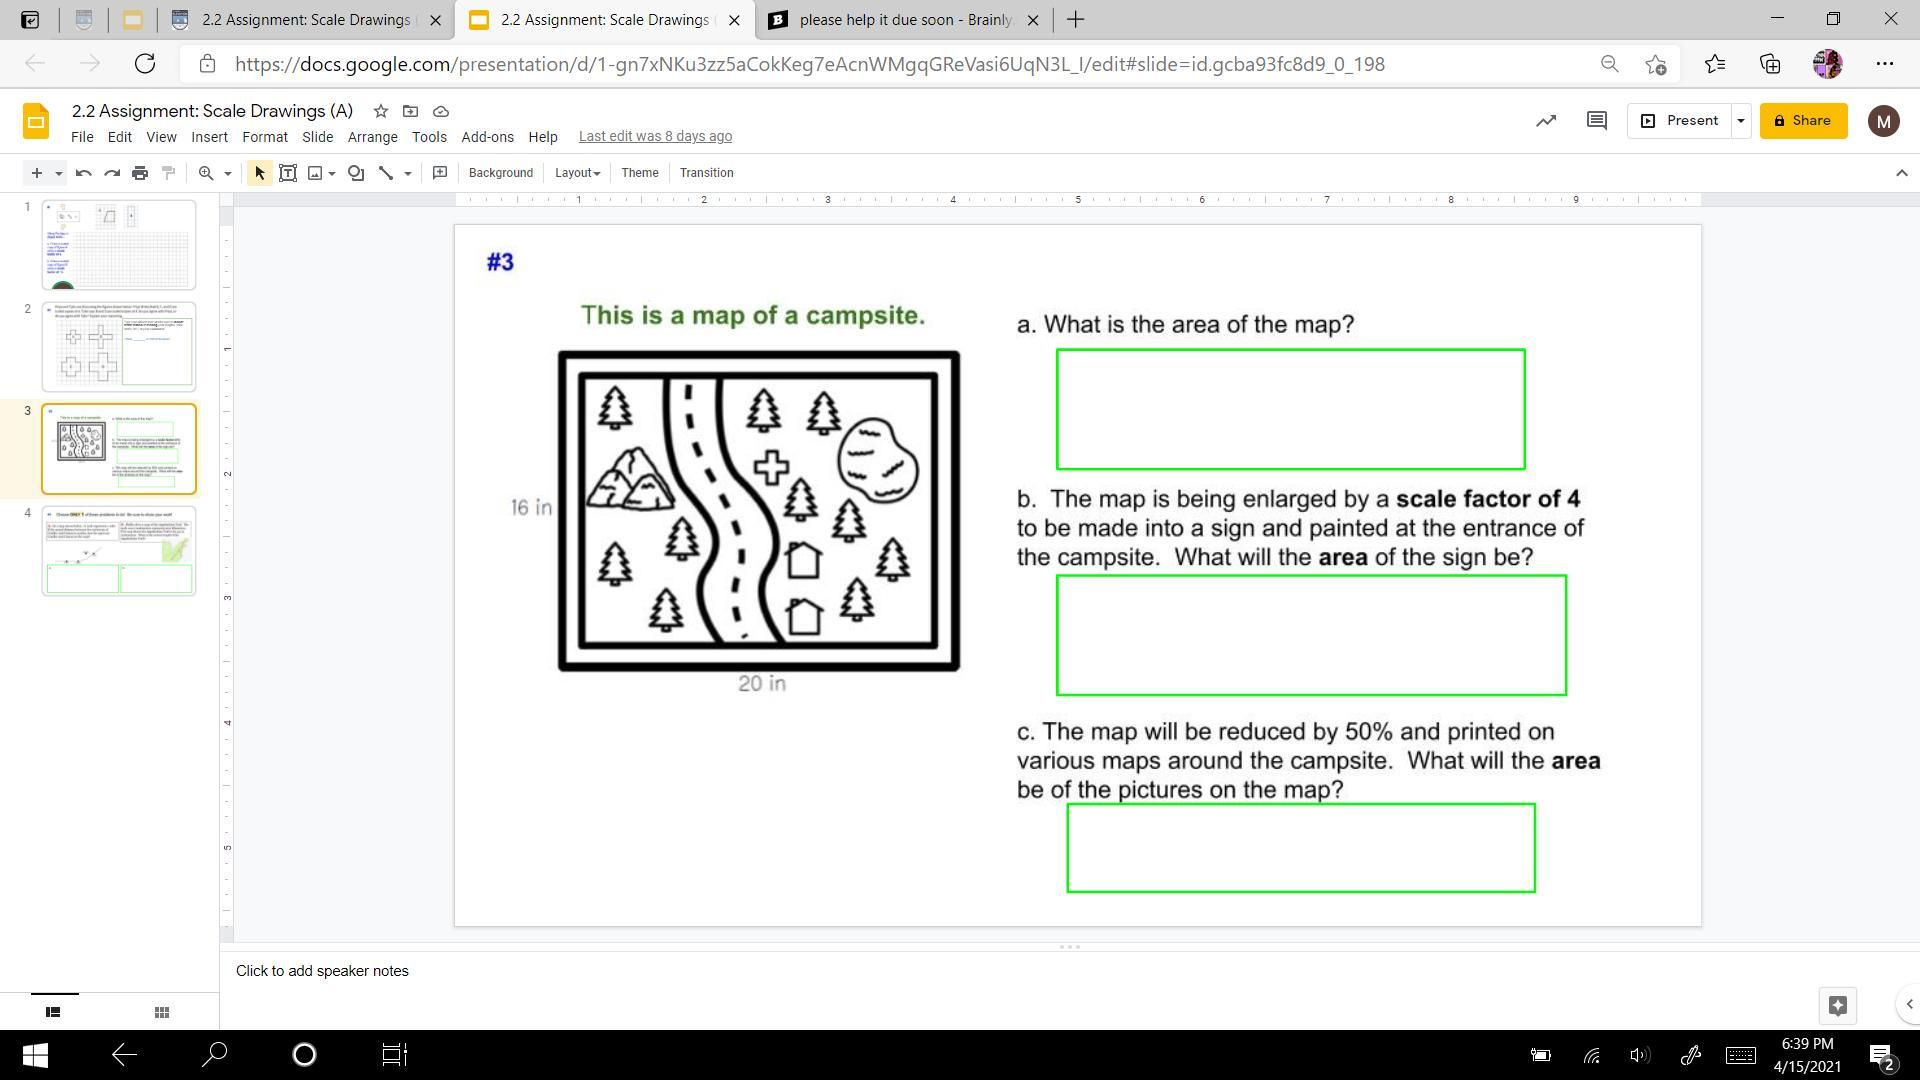Switch to grid view of slides
The image size is (1920, 1080).
pyautogui.click(x=162, y=1012)
